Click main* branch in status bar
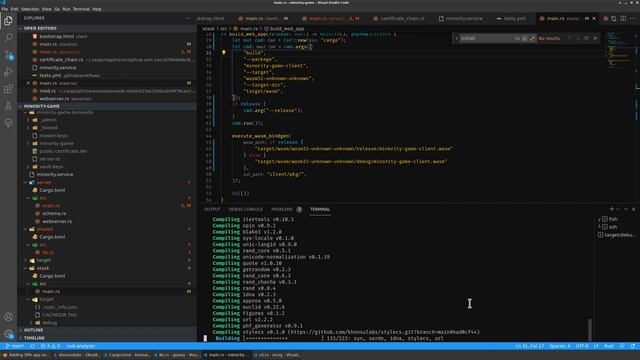 pos(15,346)
